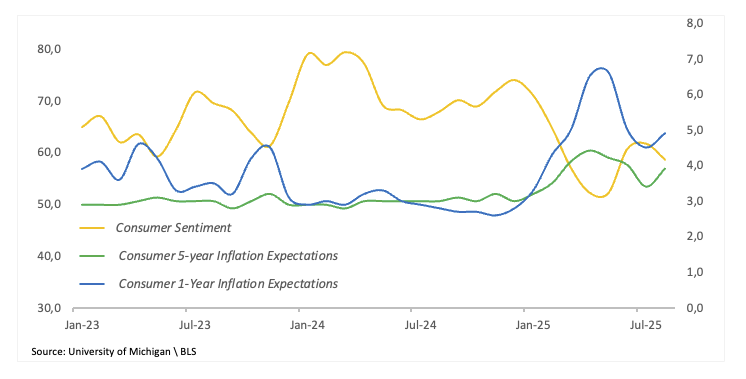Click the Jan-23 x-axis label

point(82,325)
